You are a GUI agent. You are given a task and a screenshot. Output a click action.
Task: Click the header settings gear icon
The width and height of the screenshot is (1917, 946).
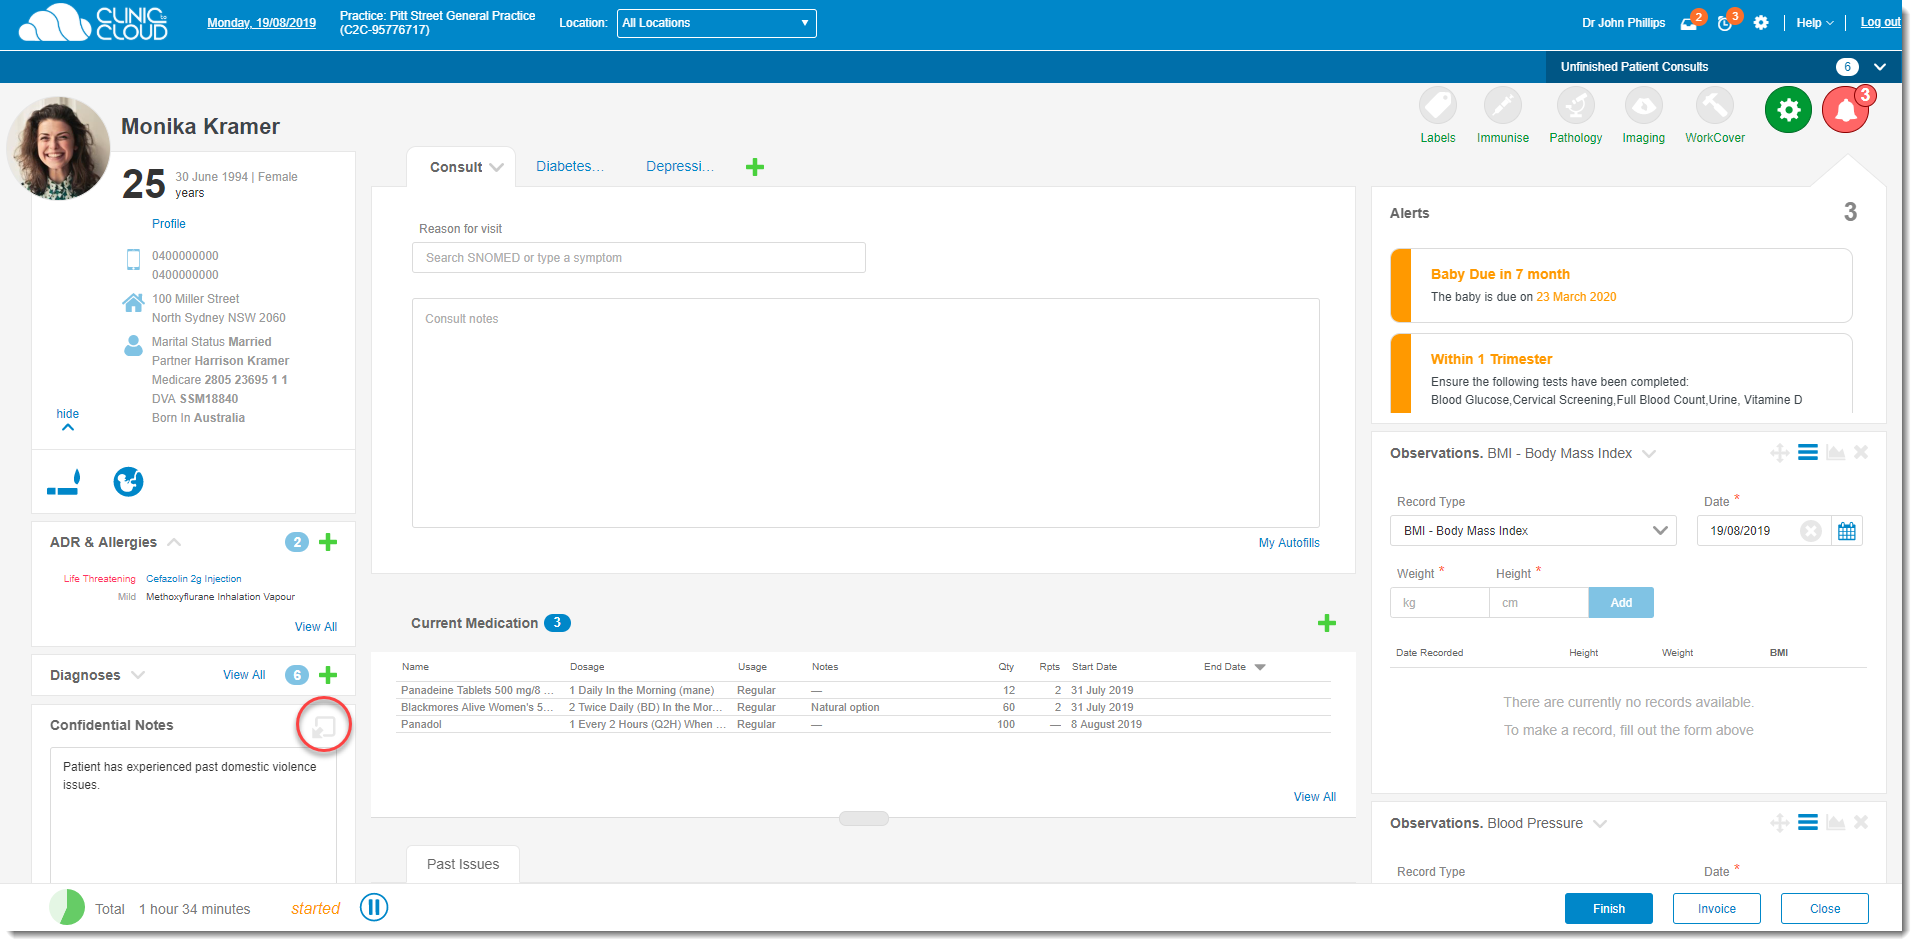[1761, 22]
